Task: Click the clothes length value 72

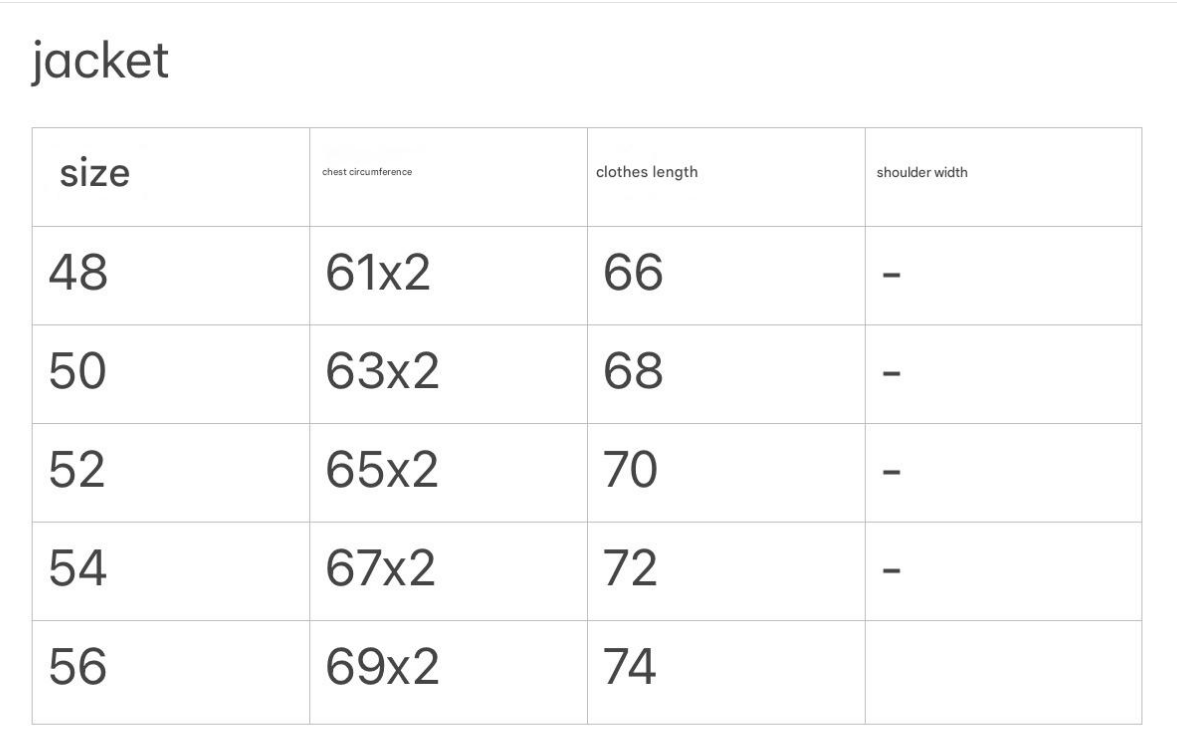Action: [x=631, y=569]
